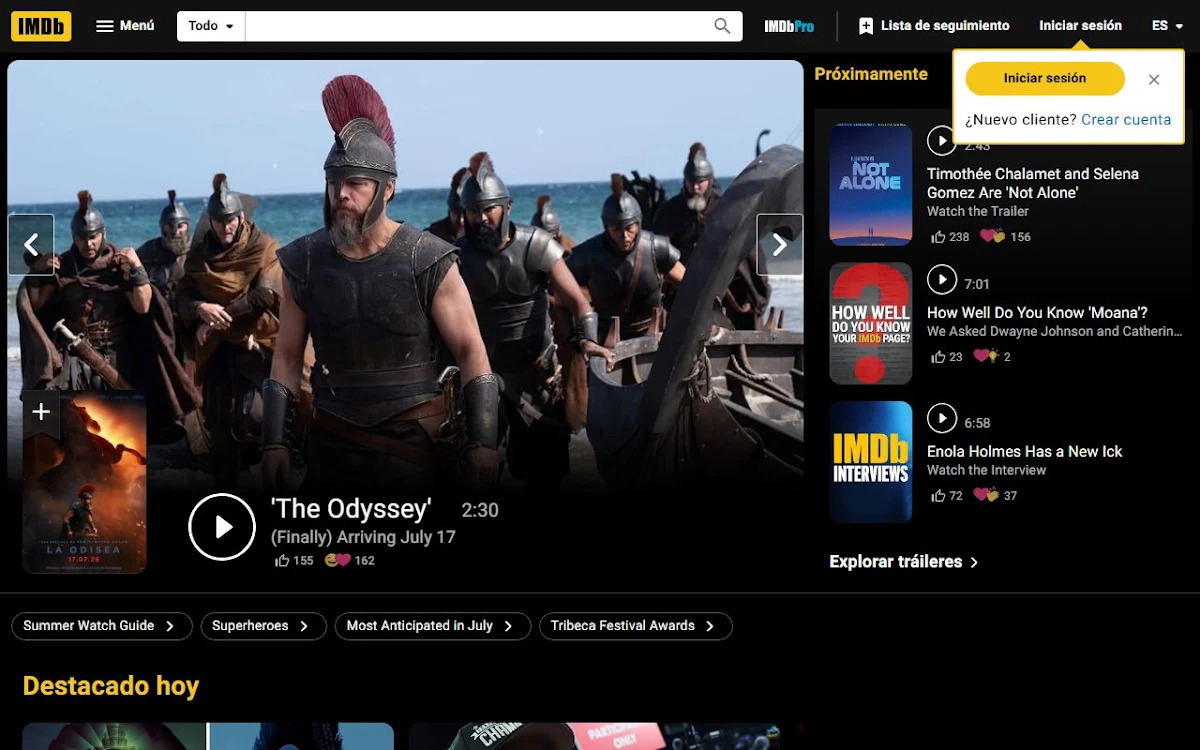Click the yellow Iniciar sesión button
Image resolution: width=1200 pixels, height=750 pixels.
tap(1045, 78)
